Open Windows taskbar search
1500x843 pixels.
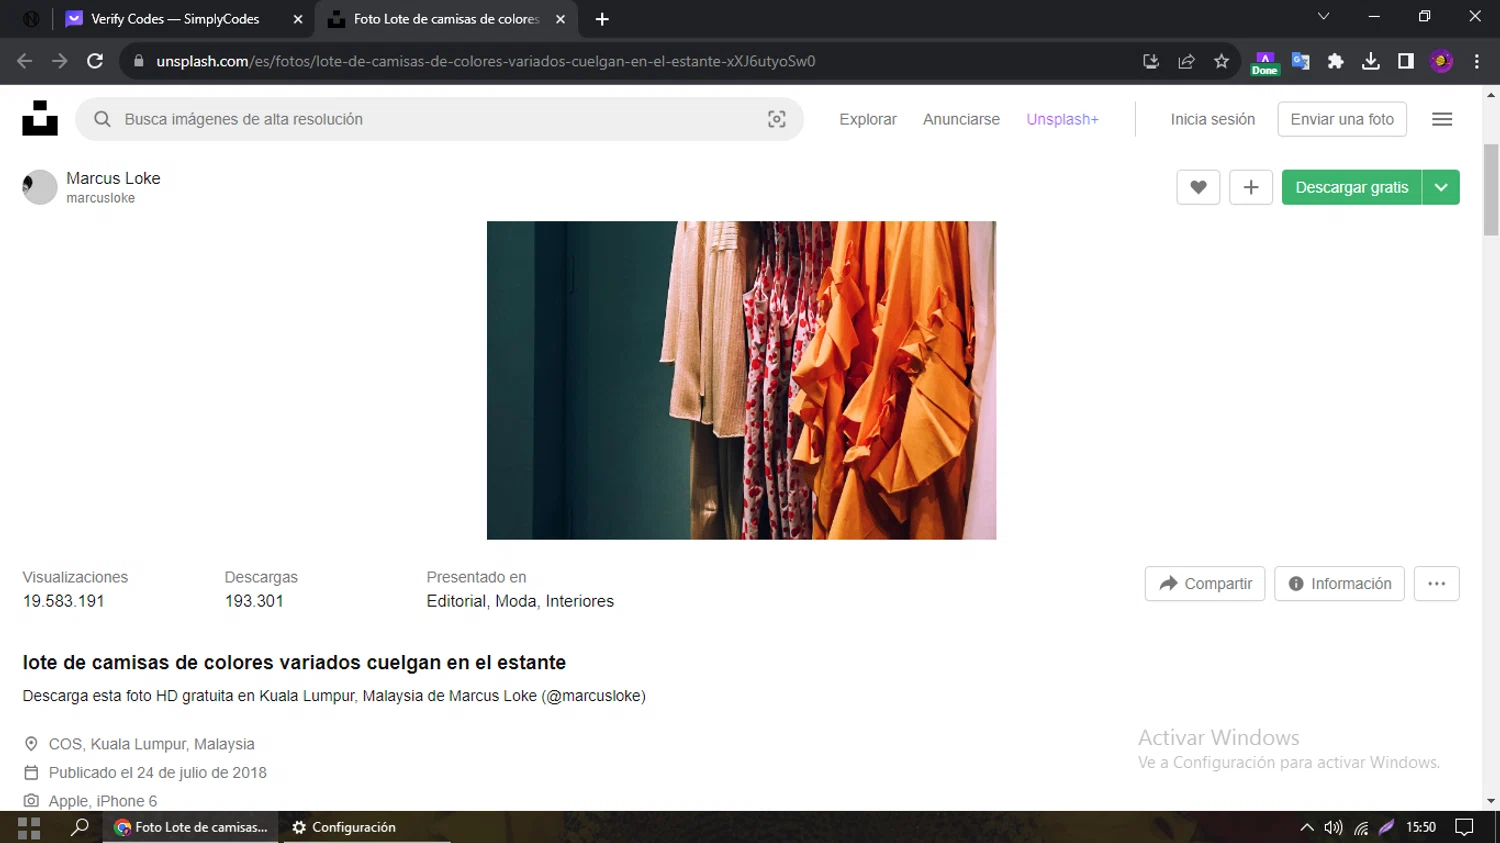[79, 827]
